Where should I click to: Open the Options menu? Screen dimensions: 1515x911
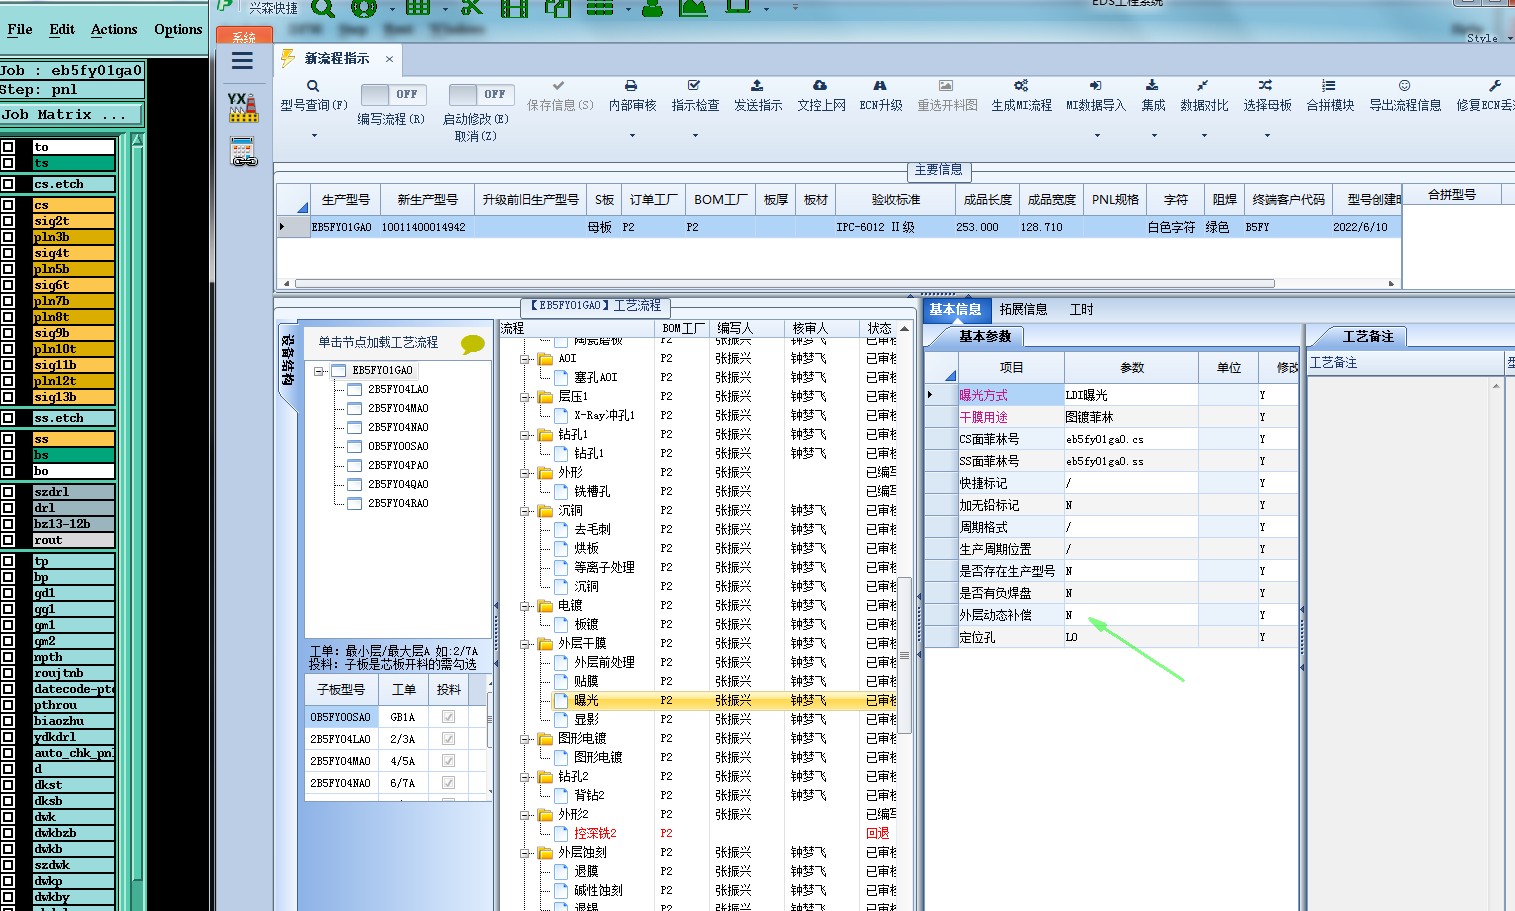[x=178, y=29]
